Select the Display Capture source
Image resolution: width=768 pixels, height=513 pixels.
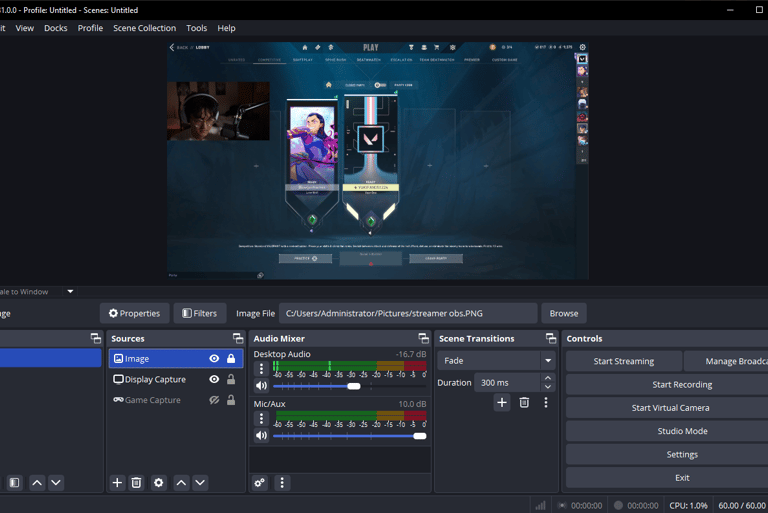click(155, 379)
